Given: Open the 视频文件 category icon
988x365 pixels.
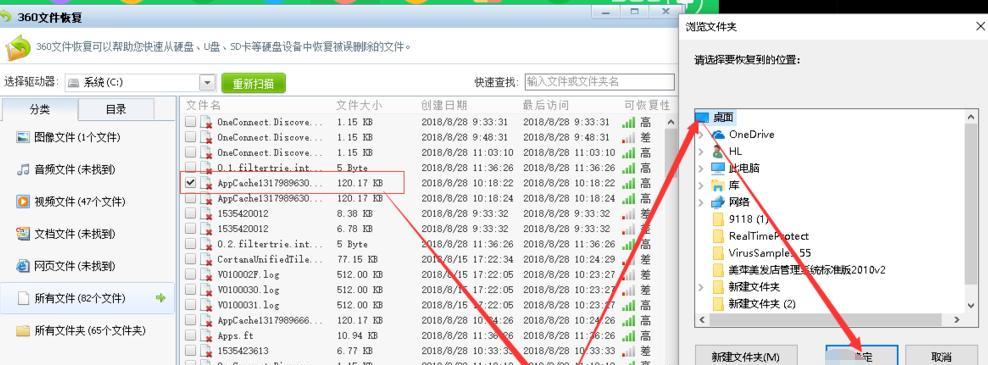Looking at the screenshot, I should point(23,202).
